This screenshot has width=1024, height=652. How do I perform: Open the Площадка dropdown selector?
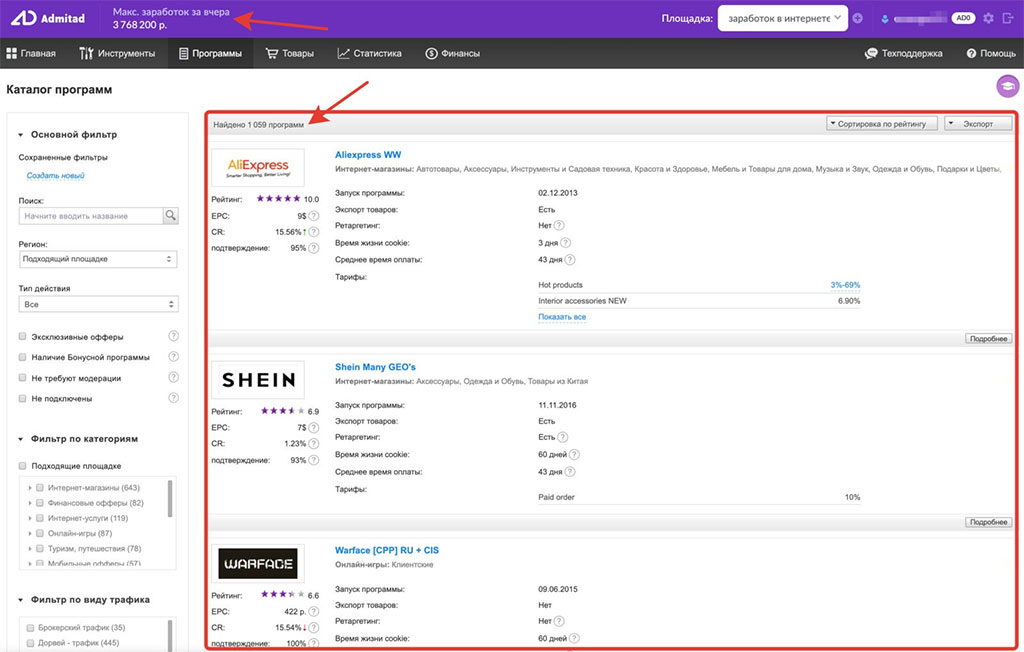(x=783, y=18)
